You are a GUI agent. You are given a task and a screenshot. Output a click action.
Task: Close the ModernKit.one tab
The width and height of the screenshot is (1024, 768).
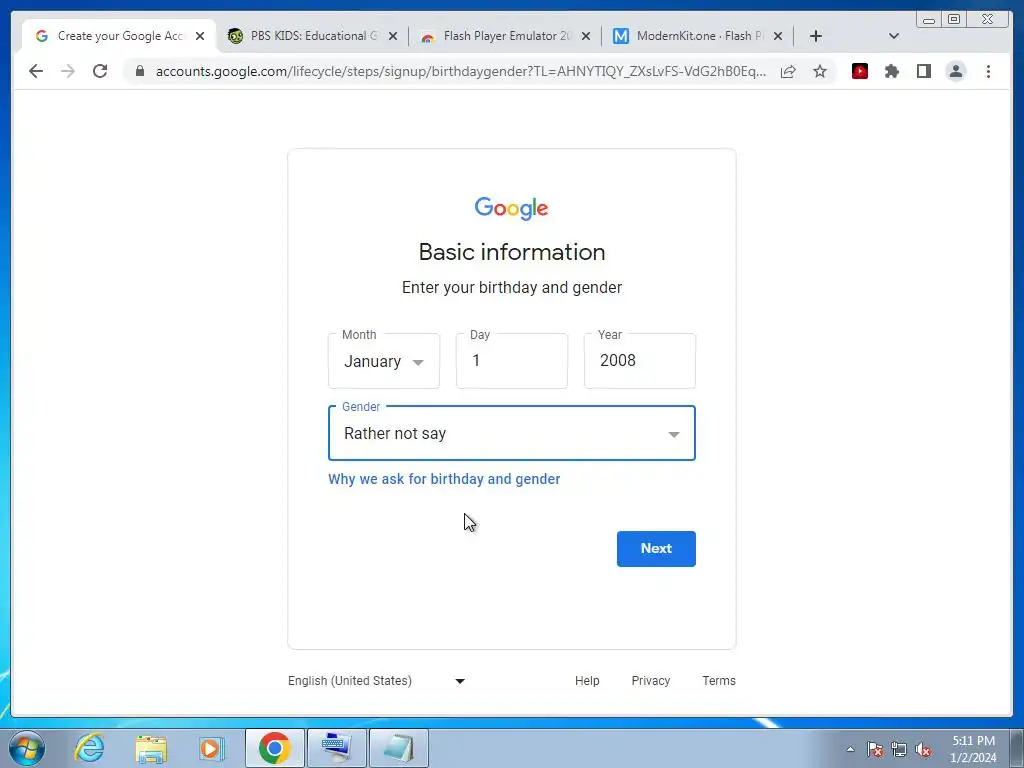pyautogui.click(x=778, y=36)
